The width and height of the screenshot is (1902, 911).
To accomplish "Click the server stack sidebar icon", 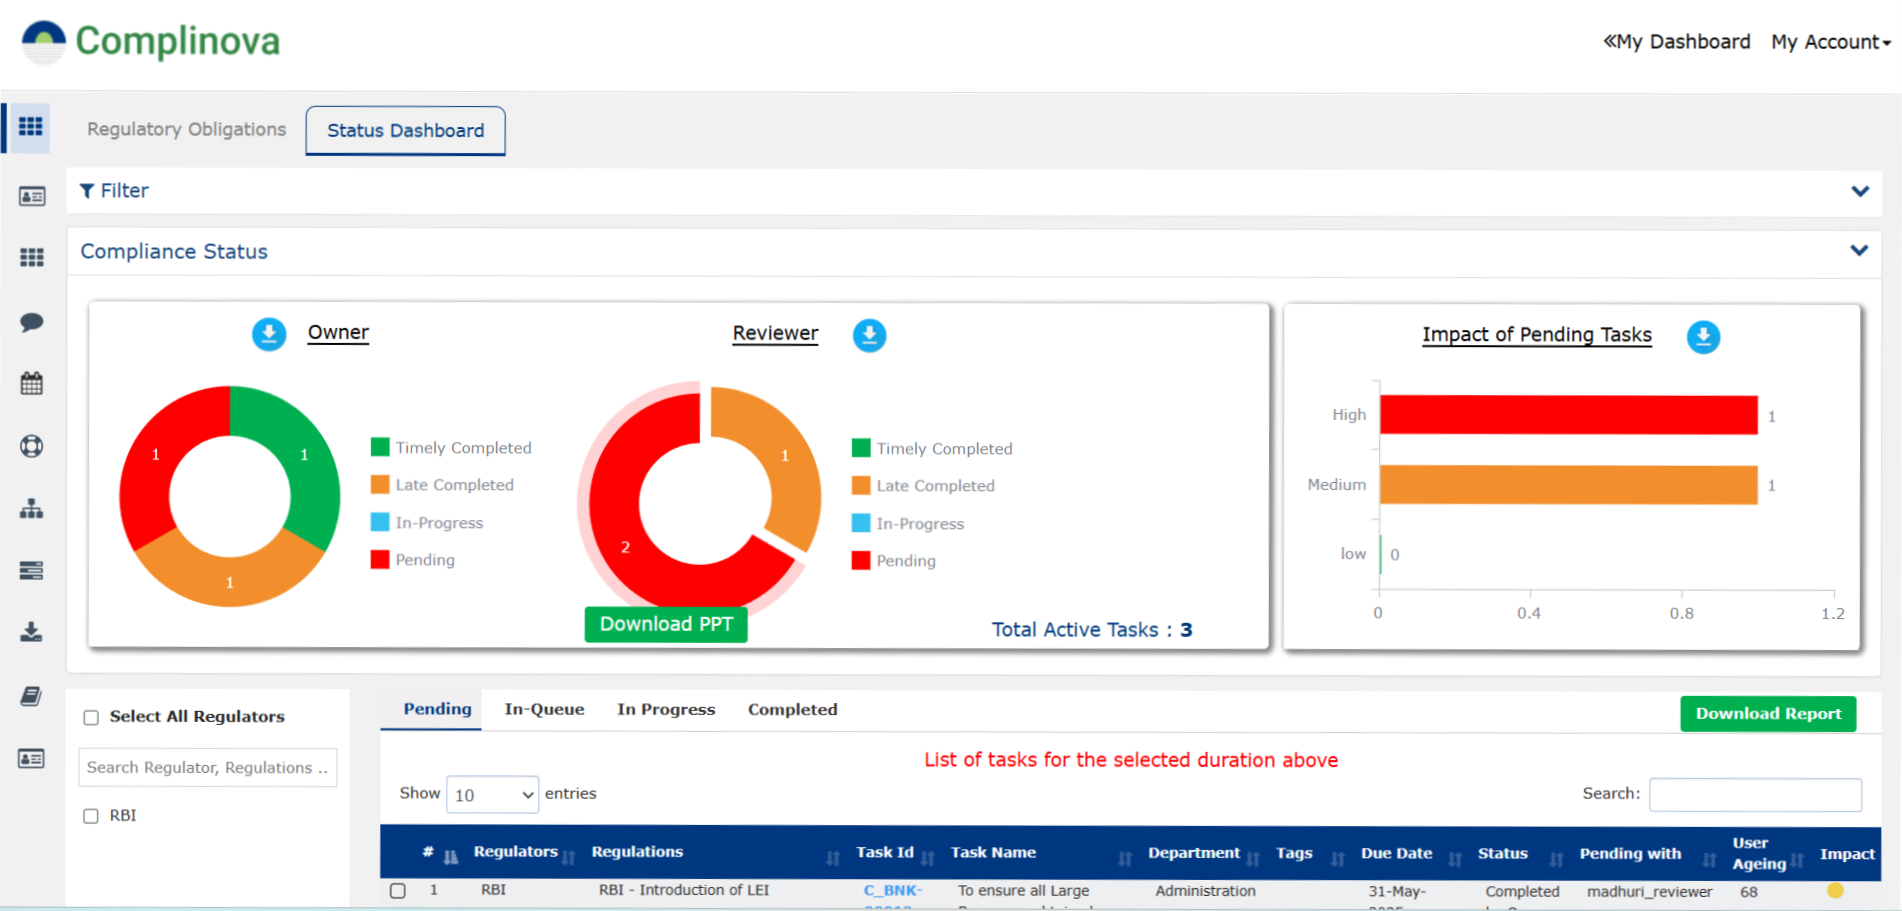I will click(32, 571).
